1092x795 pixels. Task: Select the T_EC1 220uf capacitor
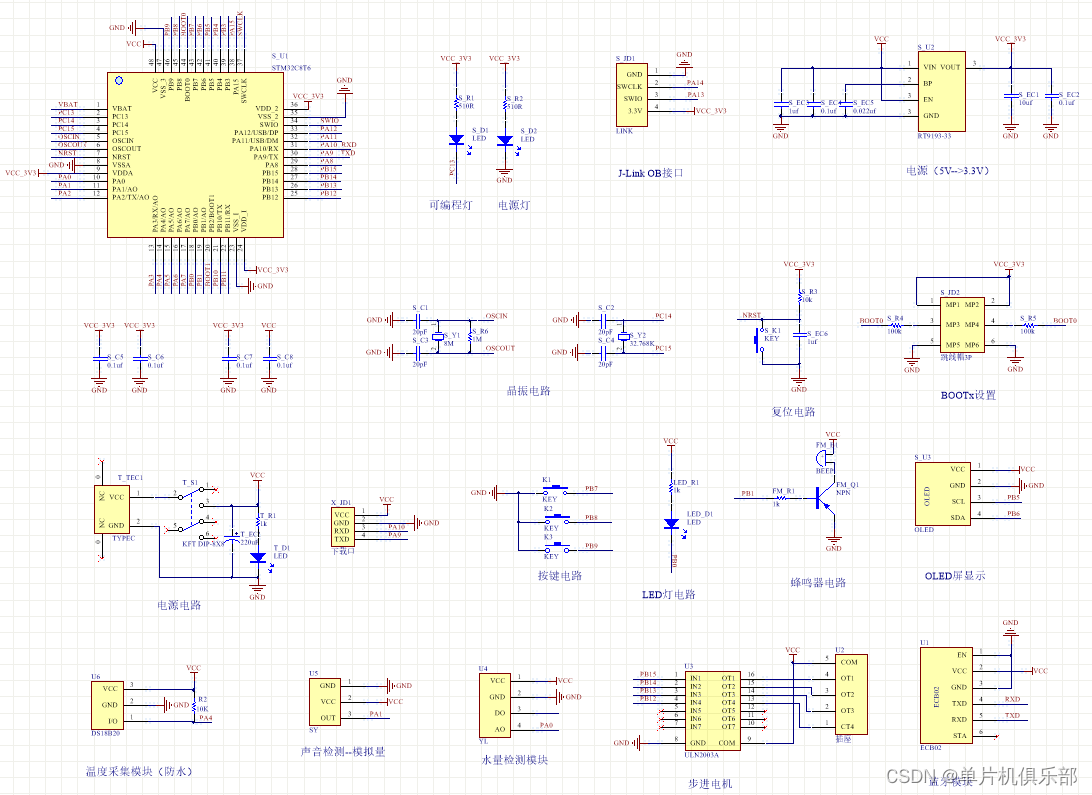pyautogui.click(x=232, y=540)
